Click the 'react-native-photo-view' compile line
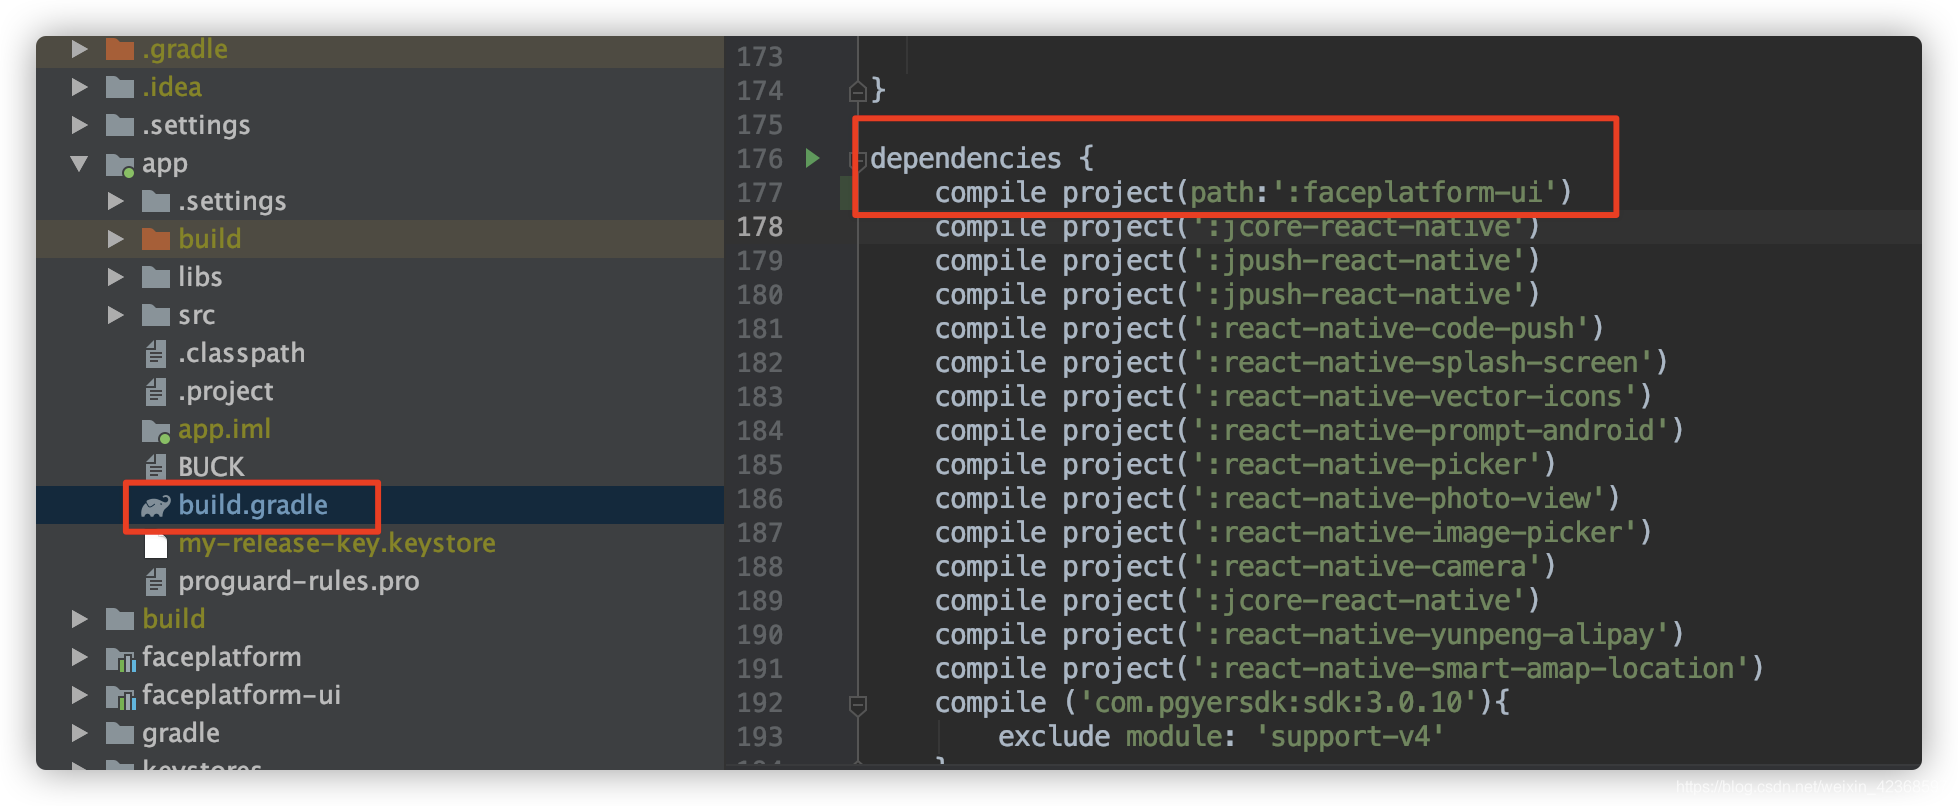Image resolution: width=1958 pixels, height=806 pixels. 1277,498
